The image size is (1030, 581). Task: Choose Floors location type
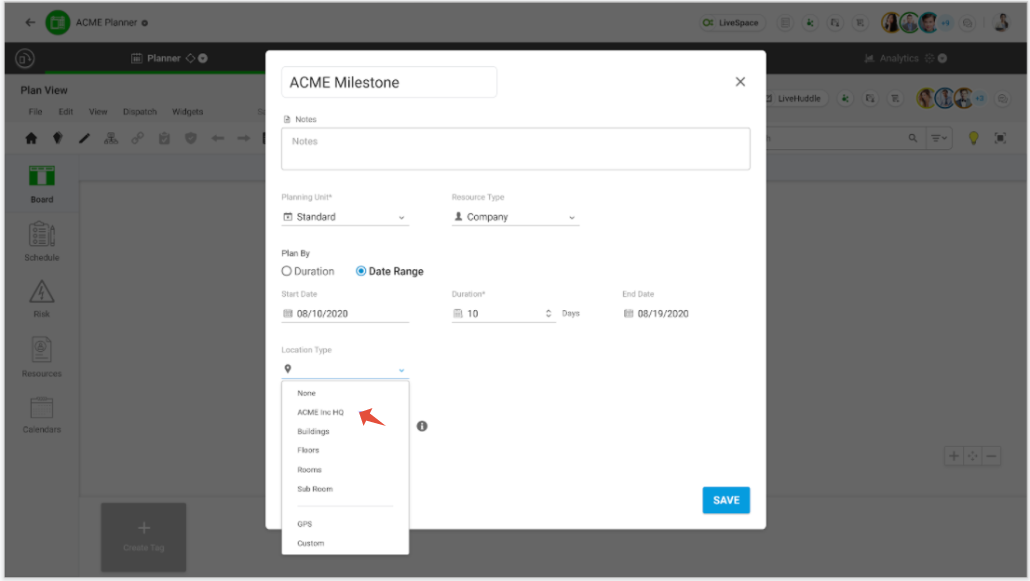click(308, 450)
